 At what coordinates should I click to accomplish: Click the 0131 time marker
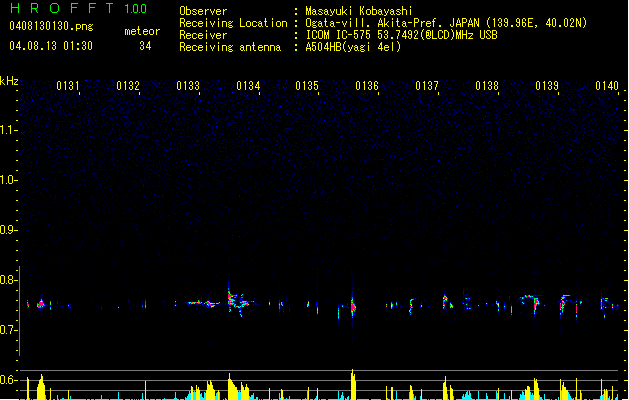[68, 86]
